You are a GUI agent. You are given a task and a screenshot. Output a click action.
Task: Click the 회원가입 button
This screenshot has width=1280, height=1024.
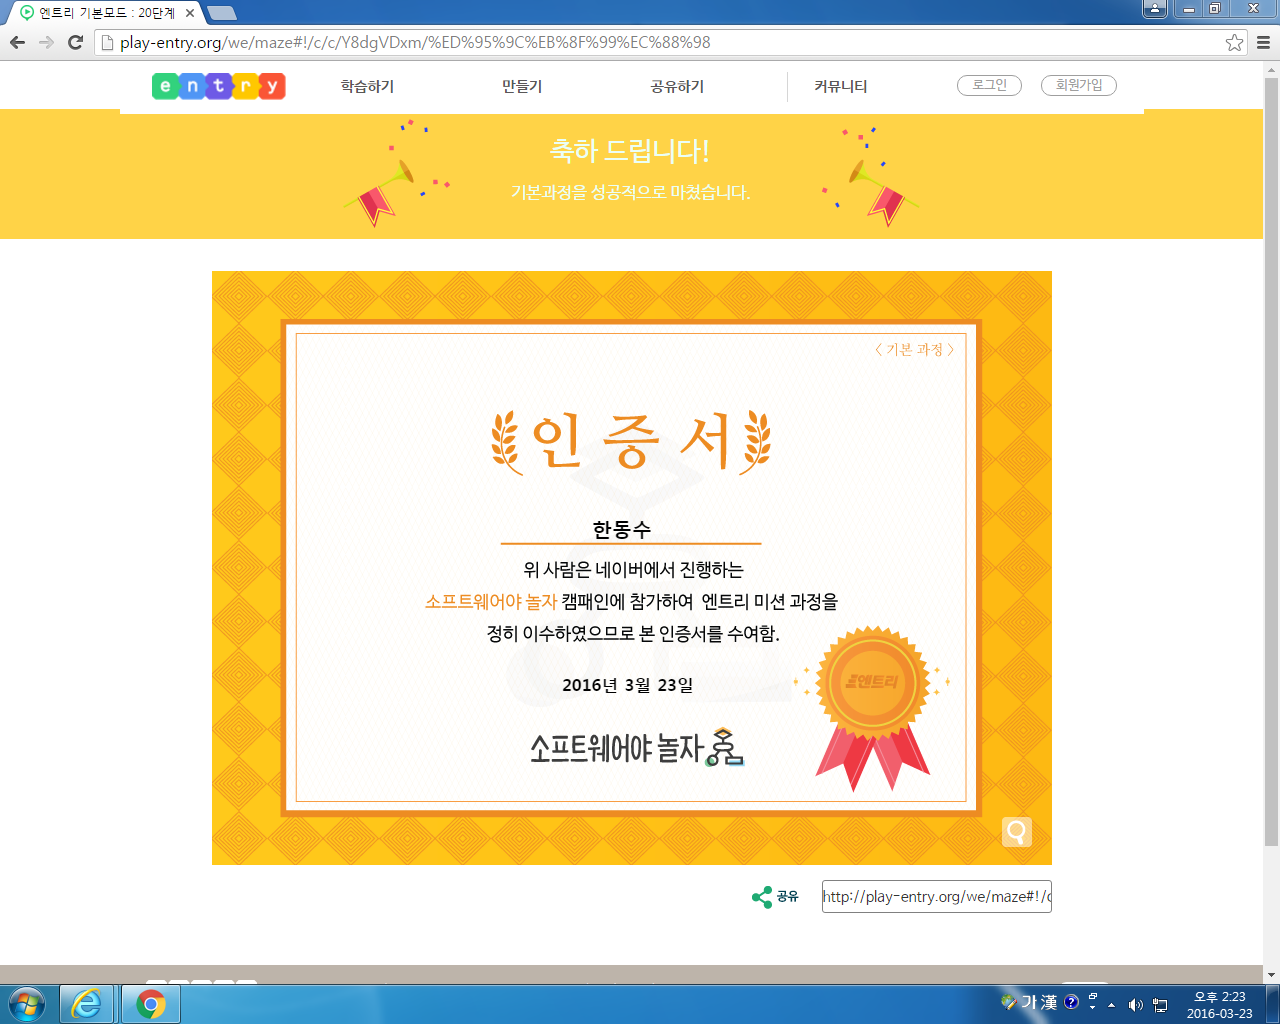click(1079, 86)
